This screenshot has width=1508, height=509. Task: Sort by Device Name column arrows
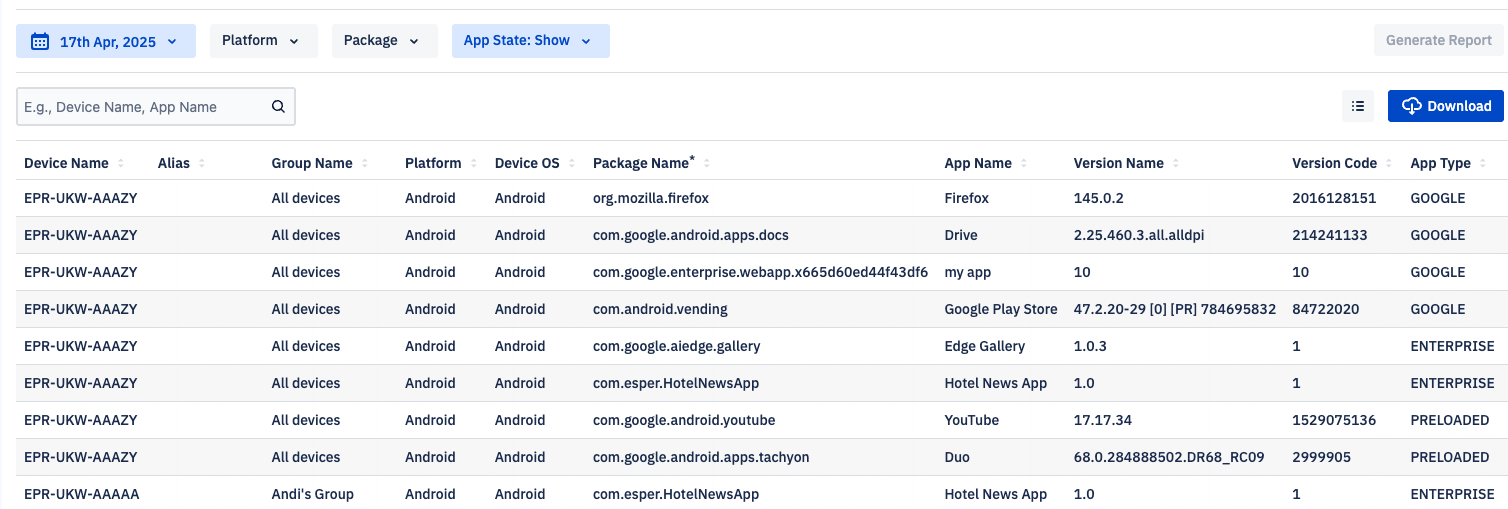pyautogui.click(x=121, y=163)
